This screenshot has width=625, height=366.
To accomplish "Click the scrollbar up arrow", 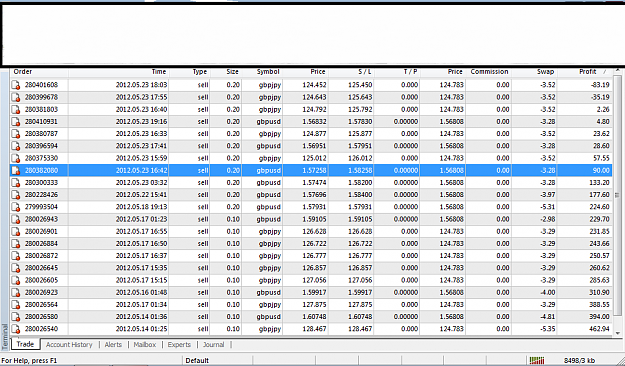I will coord(618,71).
